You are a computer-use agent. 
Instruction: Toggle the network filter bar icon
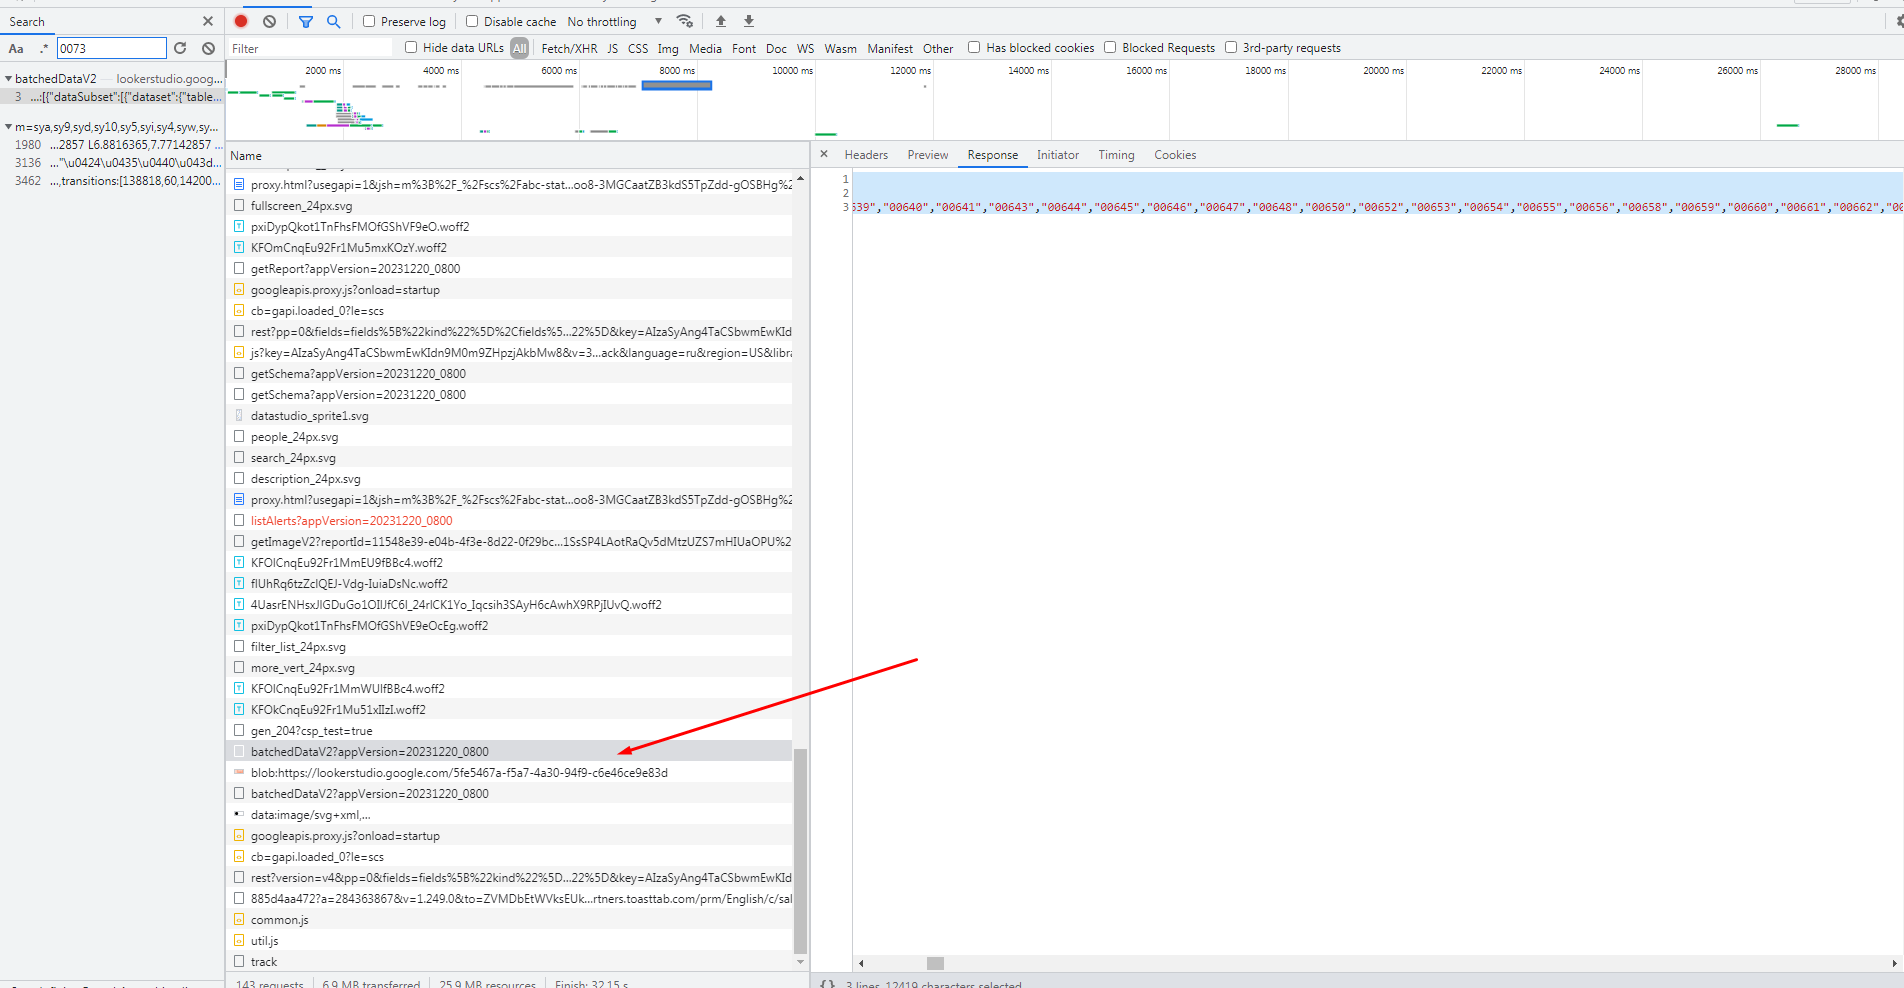[x=306, y=21]
